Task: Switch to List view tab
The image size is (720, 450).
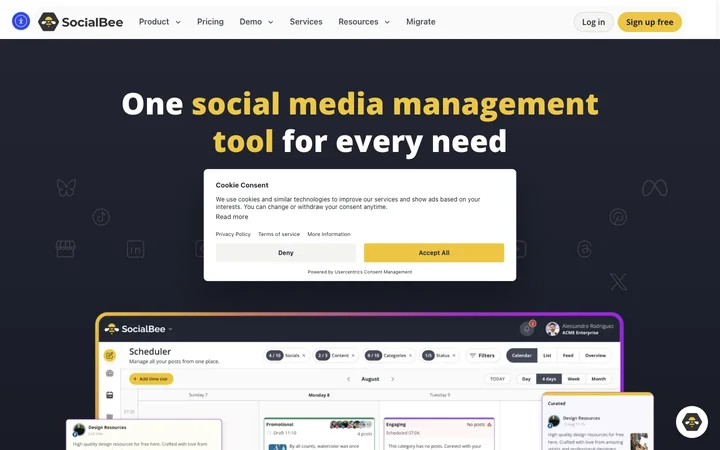Action: (547, 355)
